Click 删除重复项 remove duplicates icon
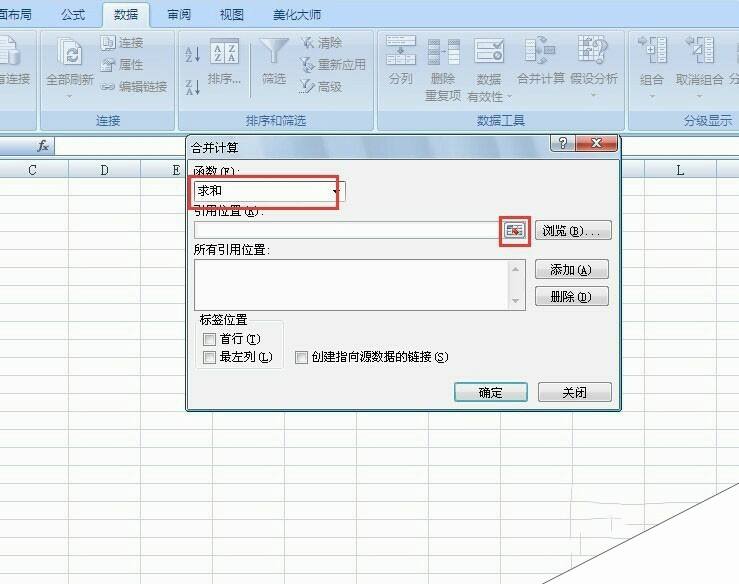This screenshot has width=739, height=584. pyautogui.click(x=443, y=52)
